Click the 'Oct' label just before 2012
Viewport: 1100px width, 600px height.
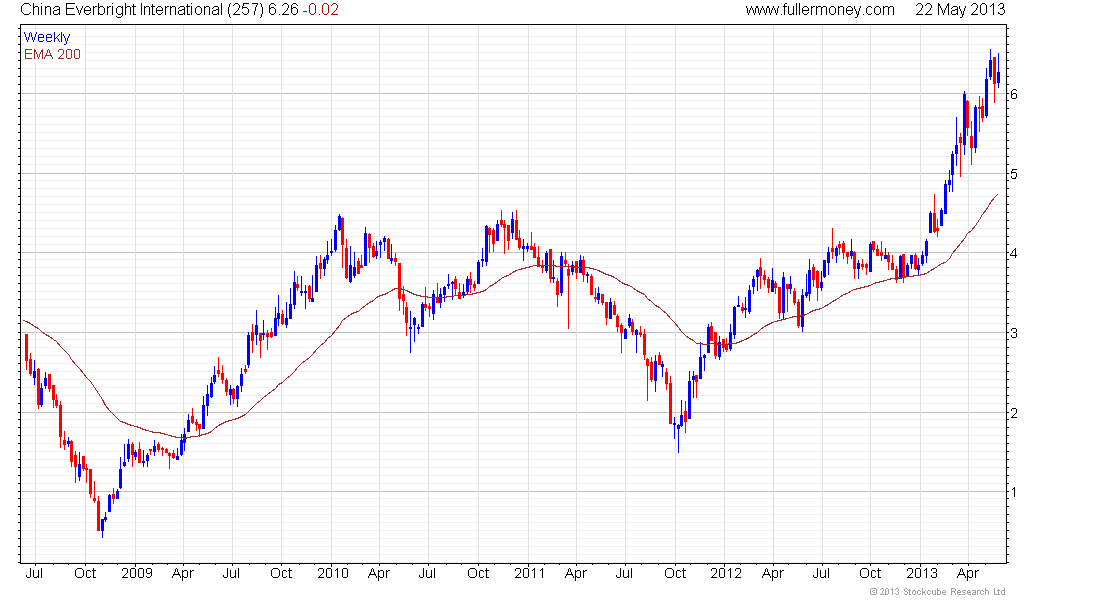pos(675,573)
